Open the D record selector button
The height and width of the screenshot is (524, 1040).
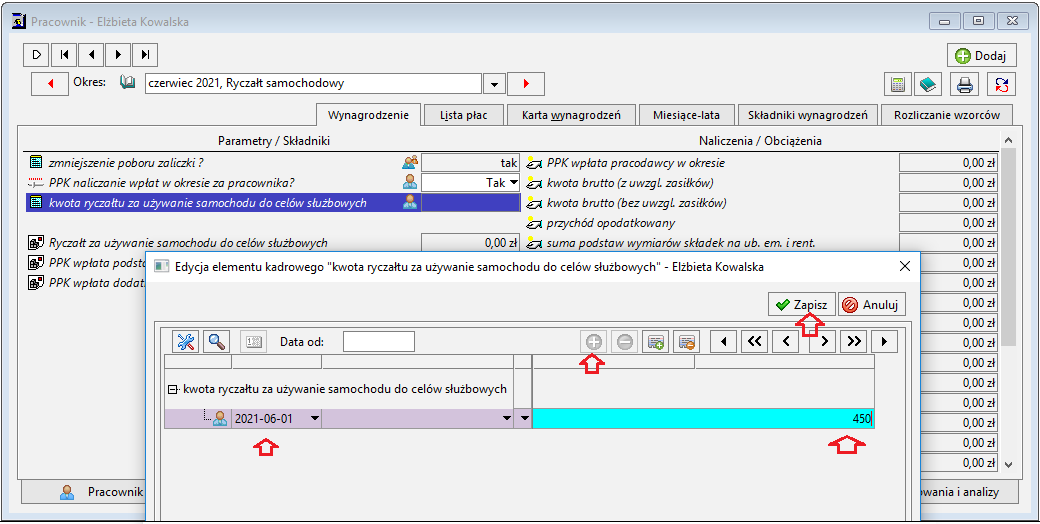36,54
